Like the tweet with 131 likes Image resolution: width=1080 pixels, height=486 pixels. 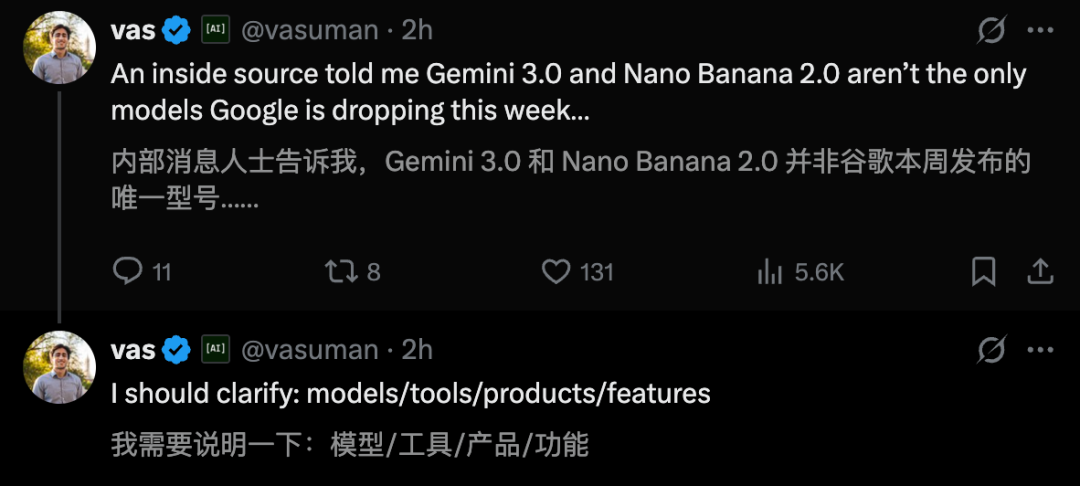pyautogui.click(x=555, y=271)
